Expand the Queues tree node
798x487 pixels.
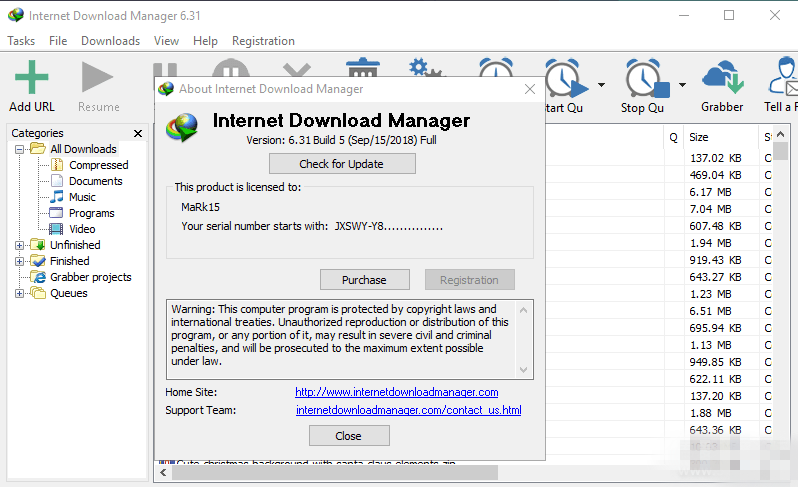pyautogui.click(x=19, y=294)
